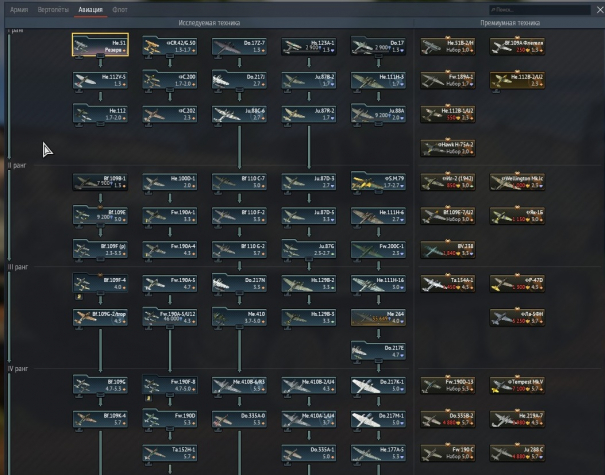This screenshot has height=475, width=605.
Task: Open the Ju 87G attacker group
Action: click(x=309, y=250)
